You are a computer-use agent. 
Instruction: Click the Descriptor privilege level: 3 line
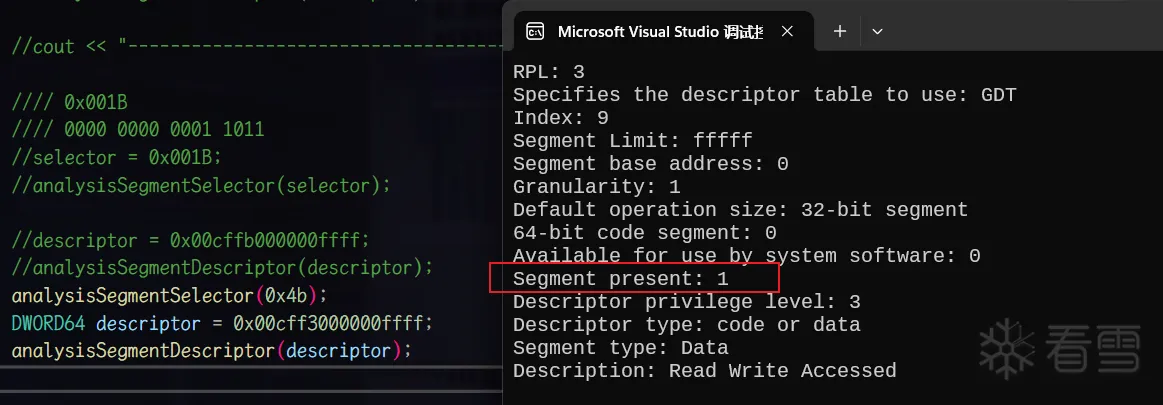[x=686, y=301]
